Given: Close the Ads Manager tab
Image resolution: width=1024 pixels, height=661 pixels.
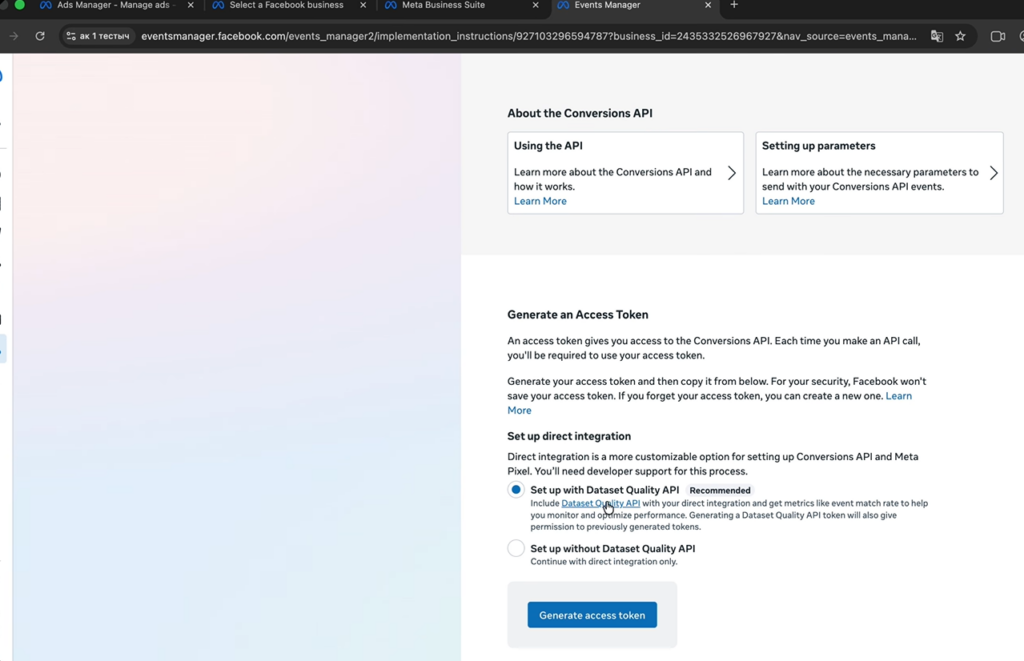Looking at the screenshot, I should [x=191, y=5].
